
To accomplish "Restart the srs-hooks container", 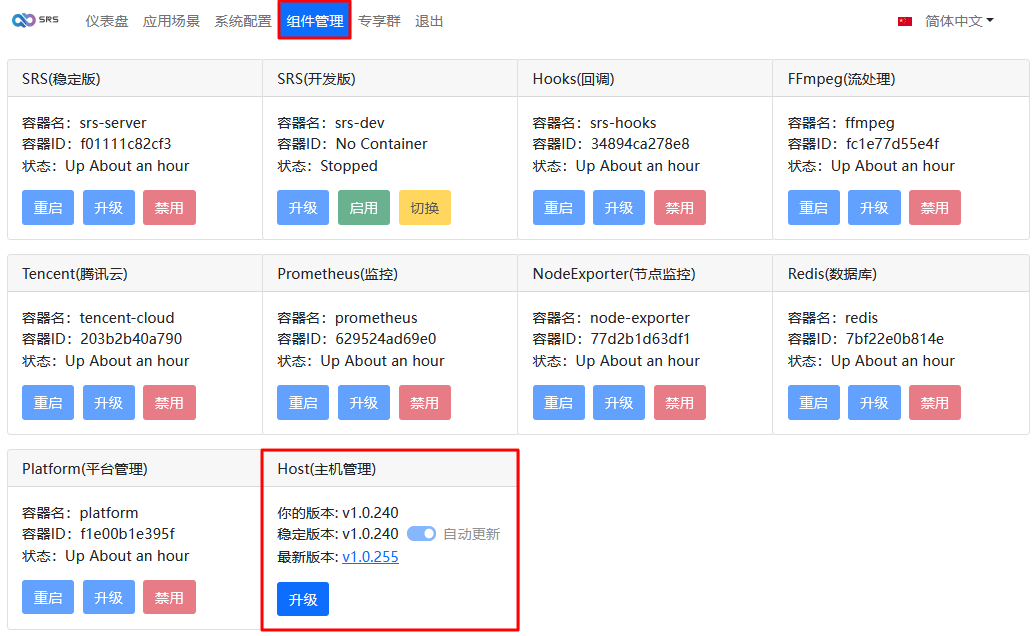I will click(x=558, y=207).
